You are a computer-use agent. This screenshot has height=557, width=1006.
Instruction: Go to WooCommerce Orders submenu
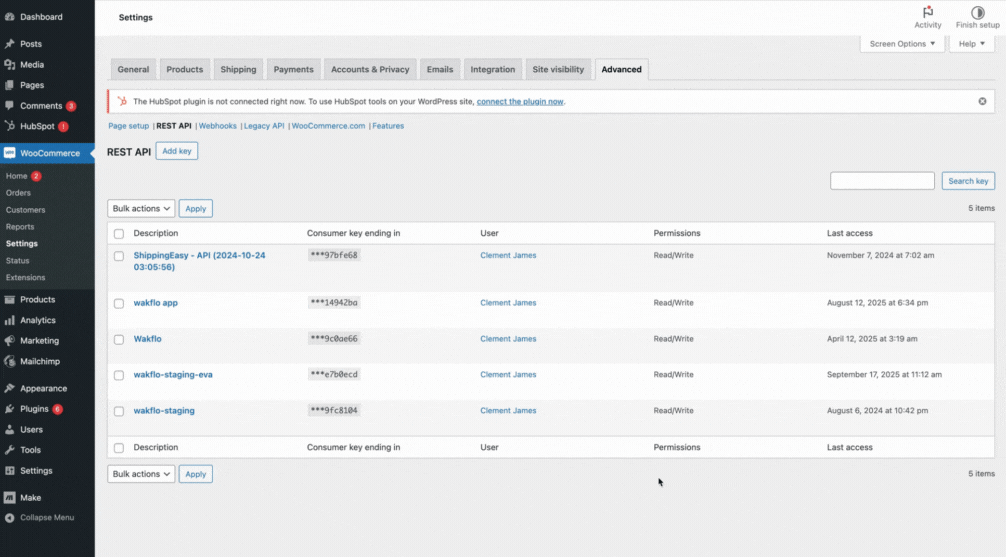18,193
